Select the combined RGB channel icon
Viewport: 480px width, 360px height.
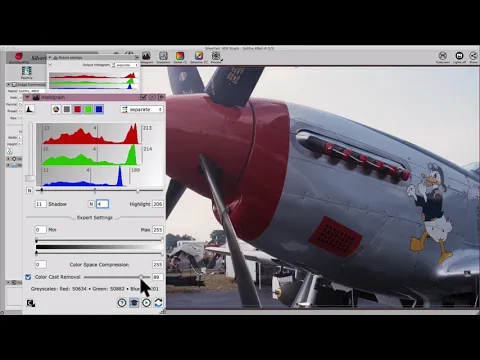click(56, 109)
